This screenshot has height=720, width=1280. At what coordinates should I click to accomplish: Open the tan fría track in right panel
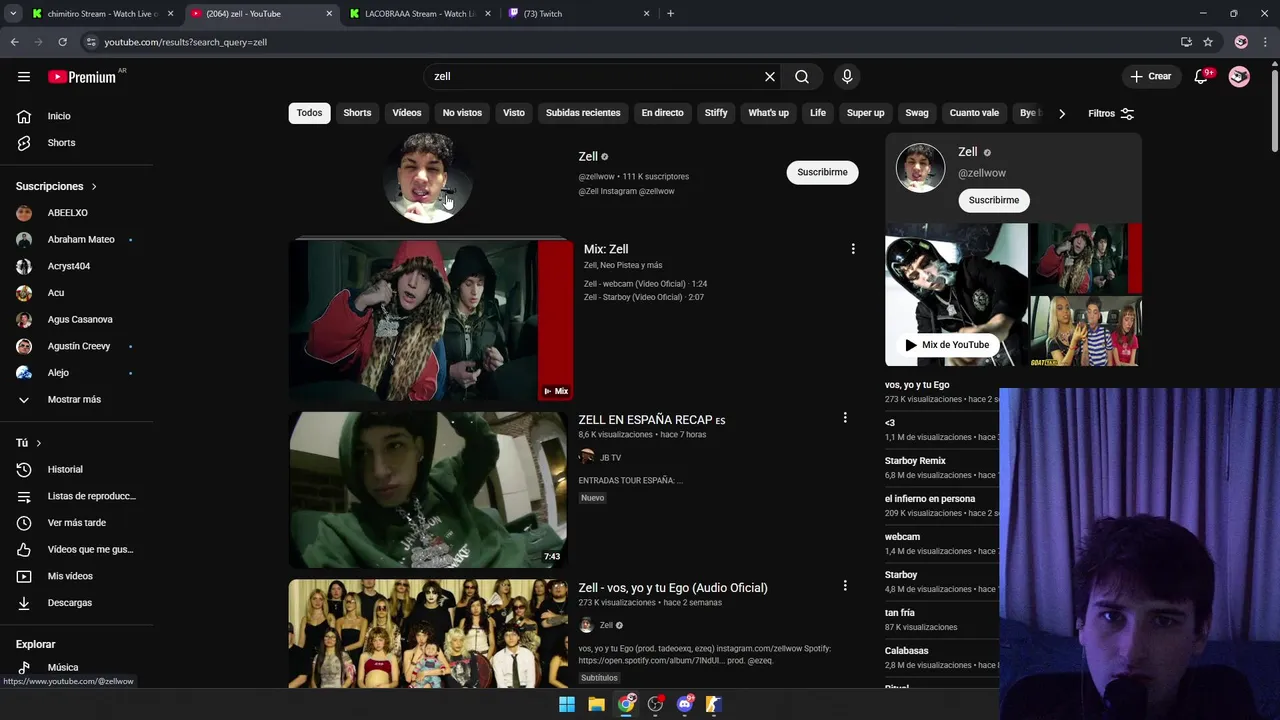[x=900, y=613]
